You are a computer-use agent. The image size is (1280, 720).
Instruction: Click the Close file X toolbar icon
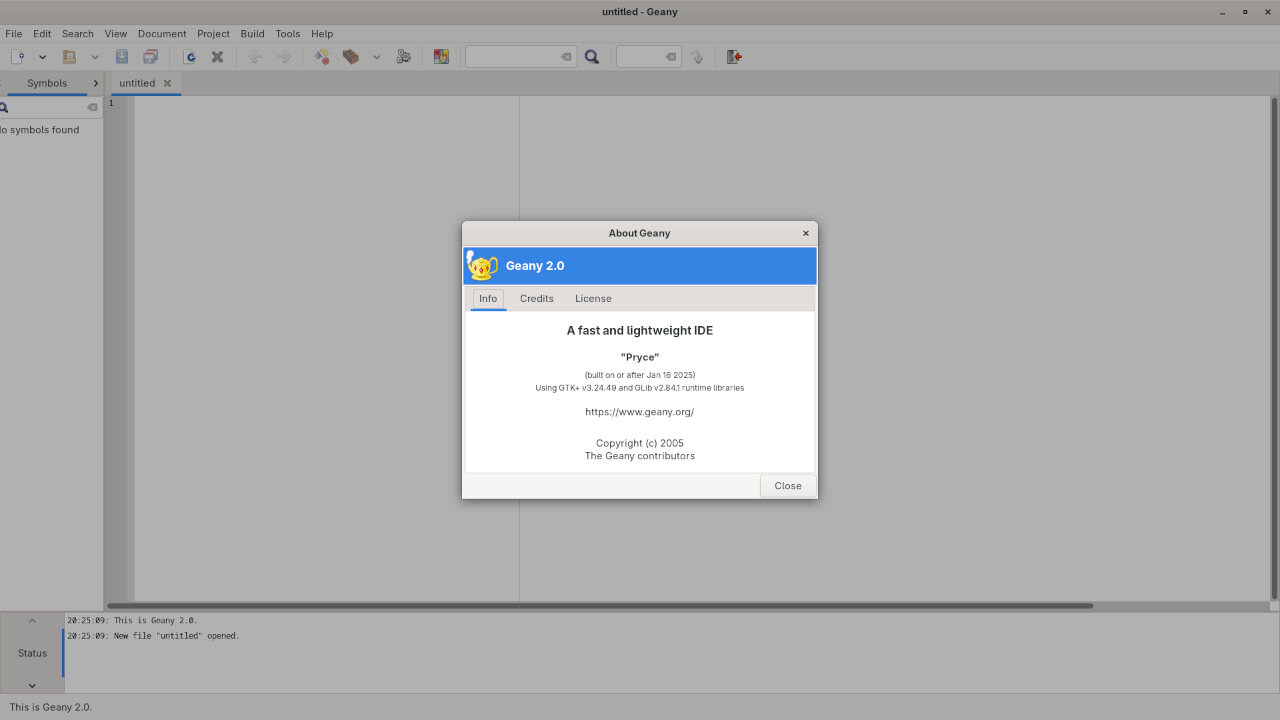217,57
